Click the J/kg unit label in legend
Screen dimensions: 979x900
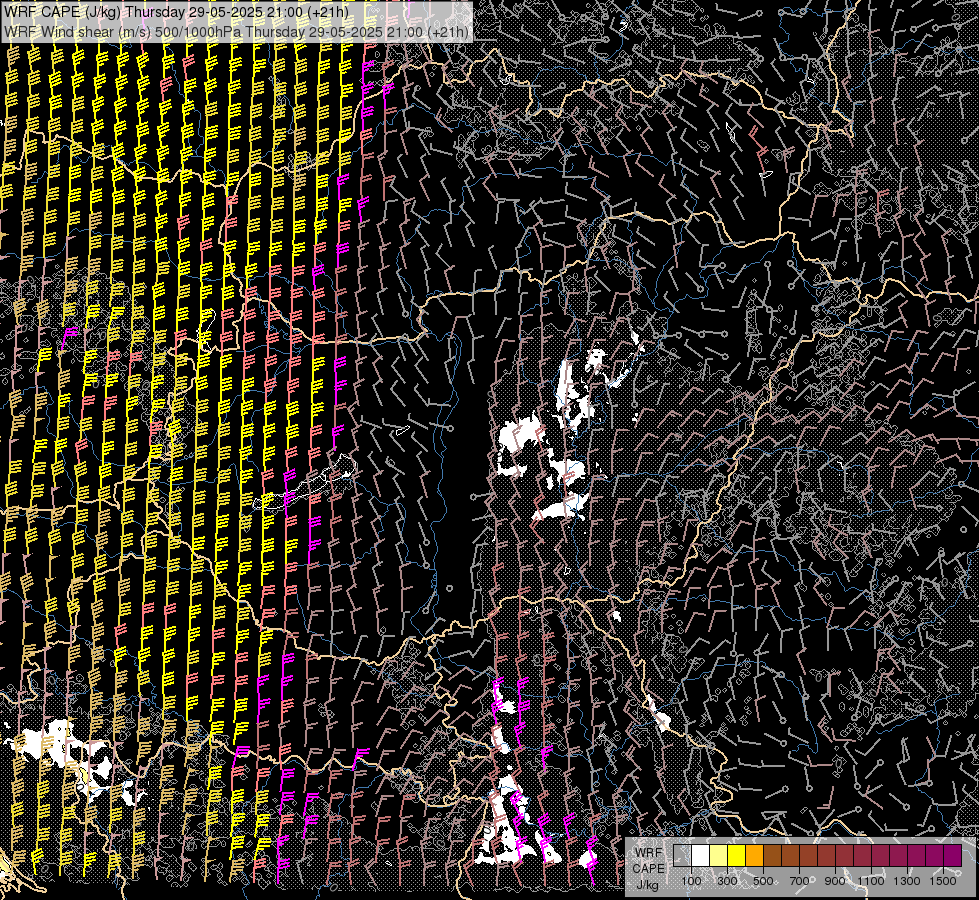point(647,885)
